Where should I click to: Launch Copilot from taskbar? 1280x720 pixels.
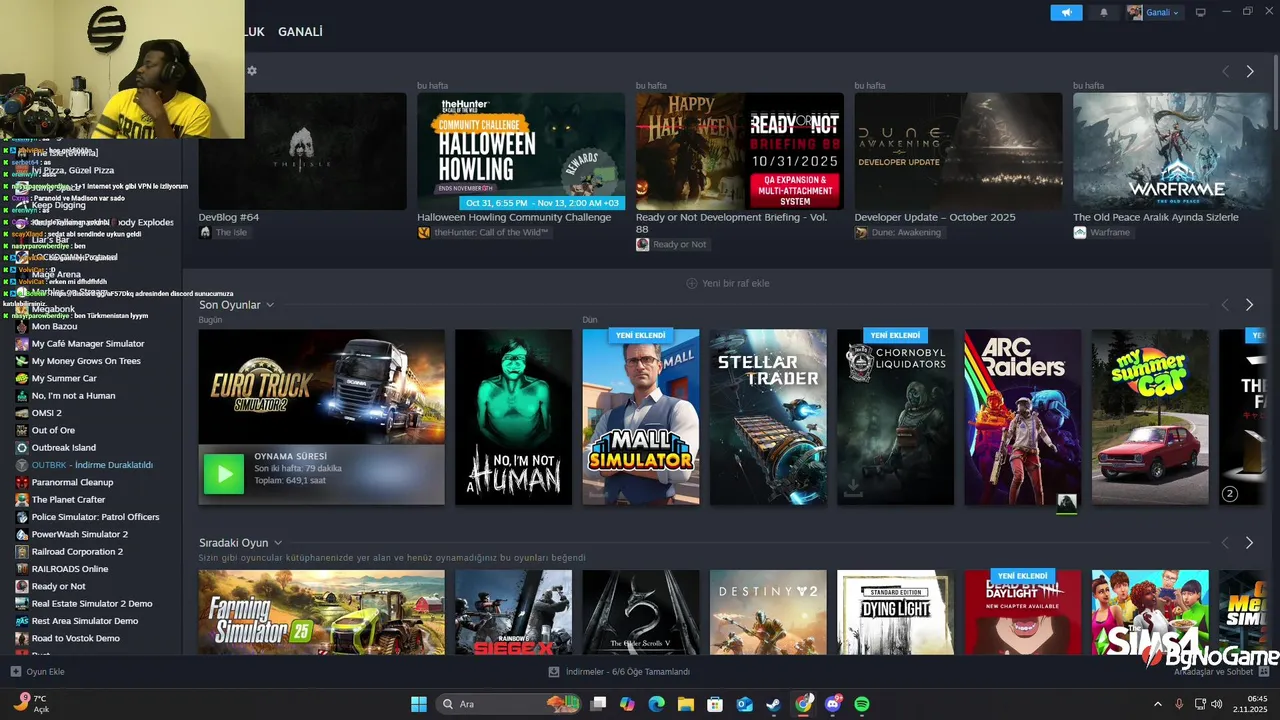click(627, 704)
